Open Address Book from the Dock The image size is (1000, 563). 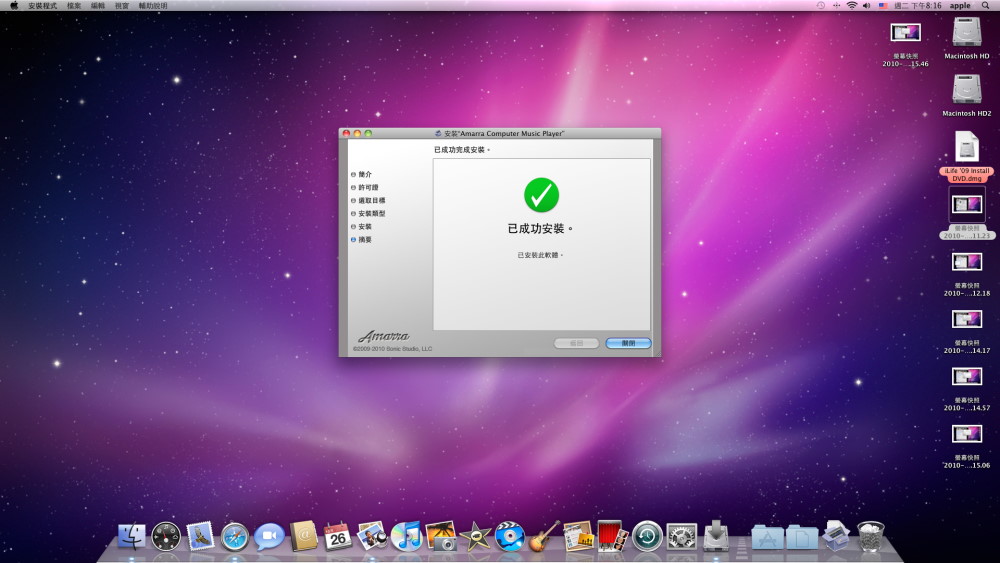(304, 536)
